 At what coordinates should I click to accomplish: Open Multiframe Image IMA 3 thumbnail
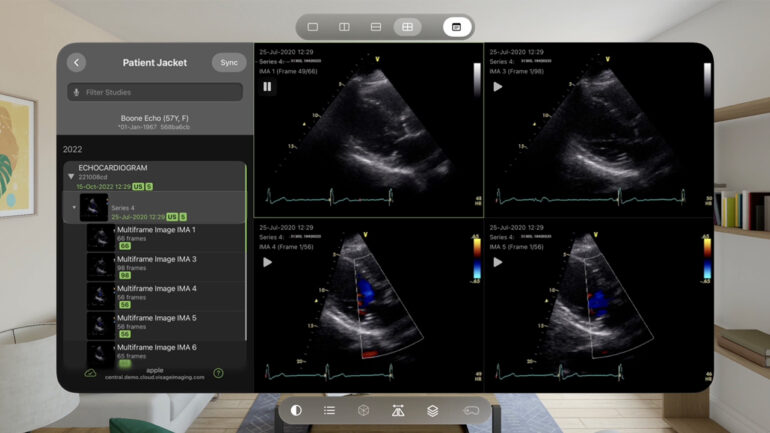102,265
